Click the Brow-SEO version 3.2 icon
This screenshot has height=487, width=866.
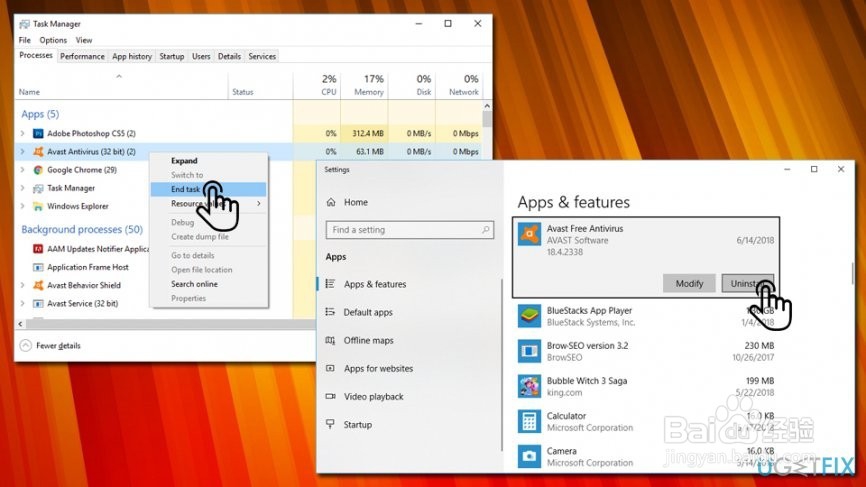click(x=529, y=351)
